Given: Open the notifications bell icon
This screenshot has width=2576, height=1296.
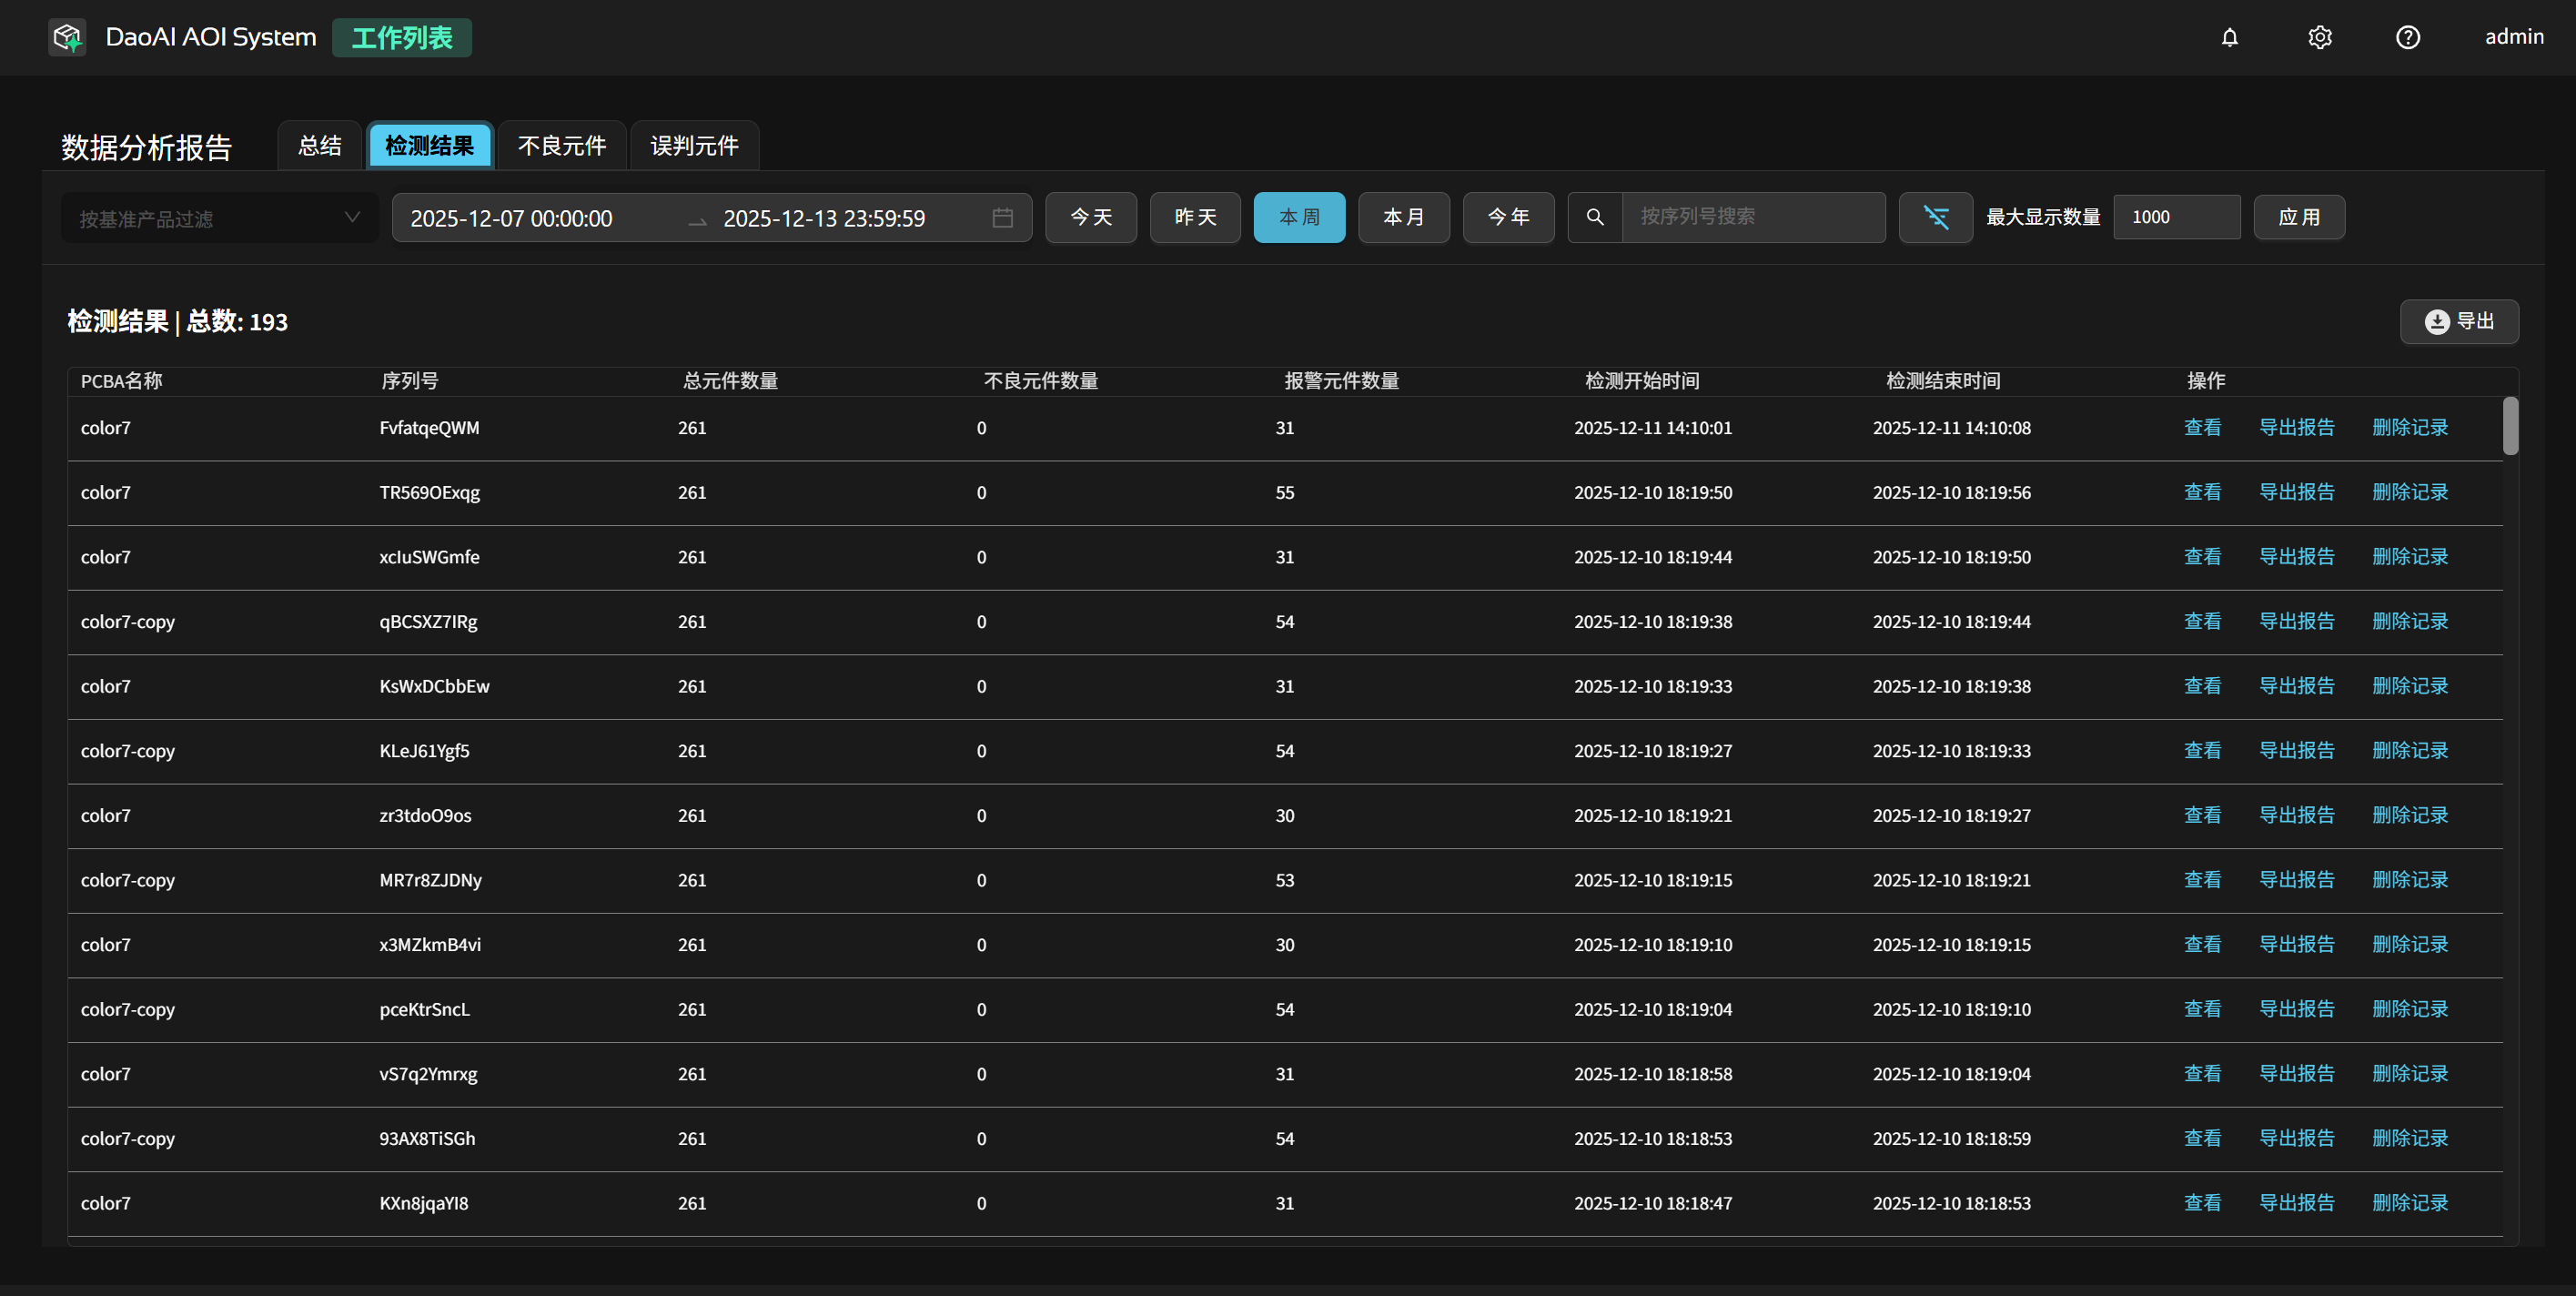Looking at the screenshot, I should pyautogui.click(x=2229, y=37).
